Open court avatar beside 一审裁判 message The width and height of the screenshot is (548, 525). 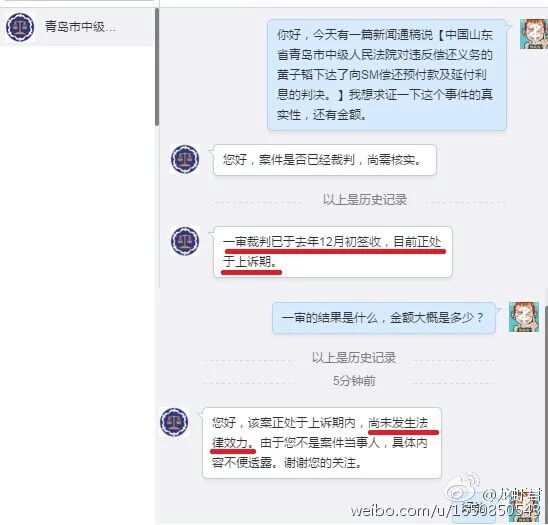tap(185, 241)
